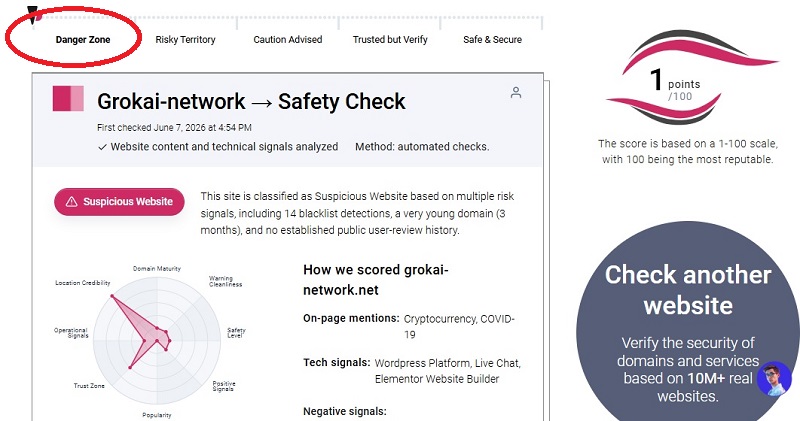Click the warning triangle on Suspicious Website
Image resolution: width=800 pixels, height=421 pixels.
[x=72, y=202]
